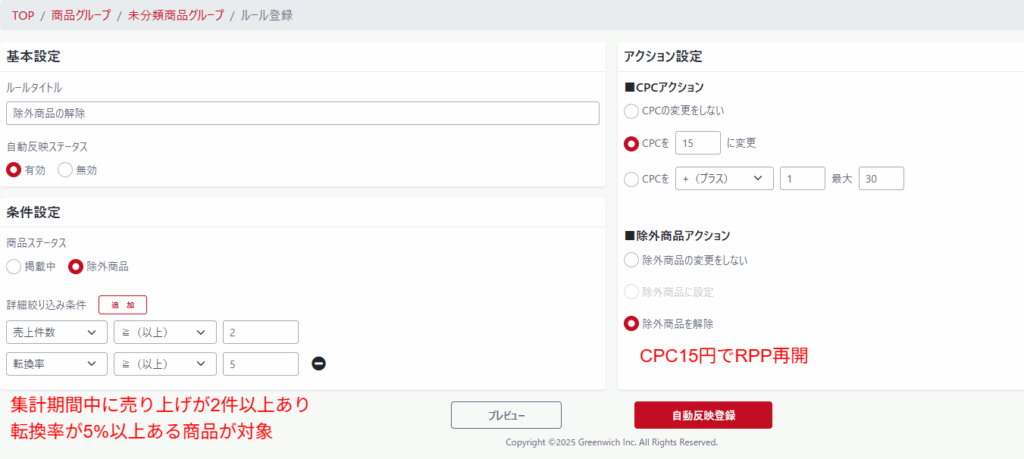Image resolution: width=1024 pixels, height=459 pixels.
Task: Click the 最大 CPC value field
Action: 880,179
